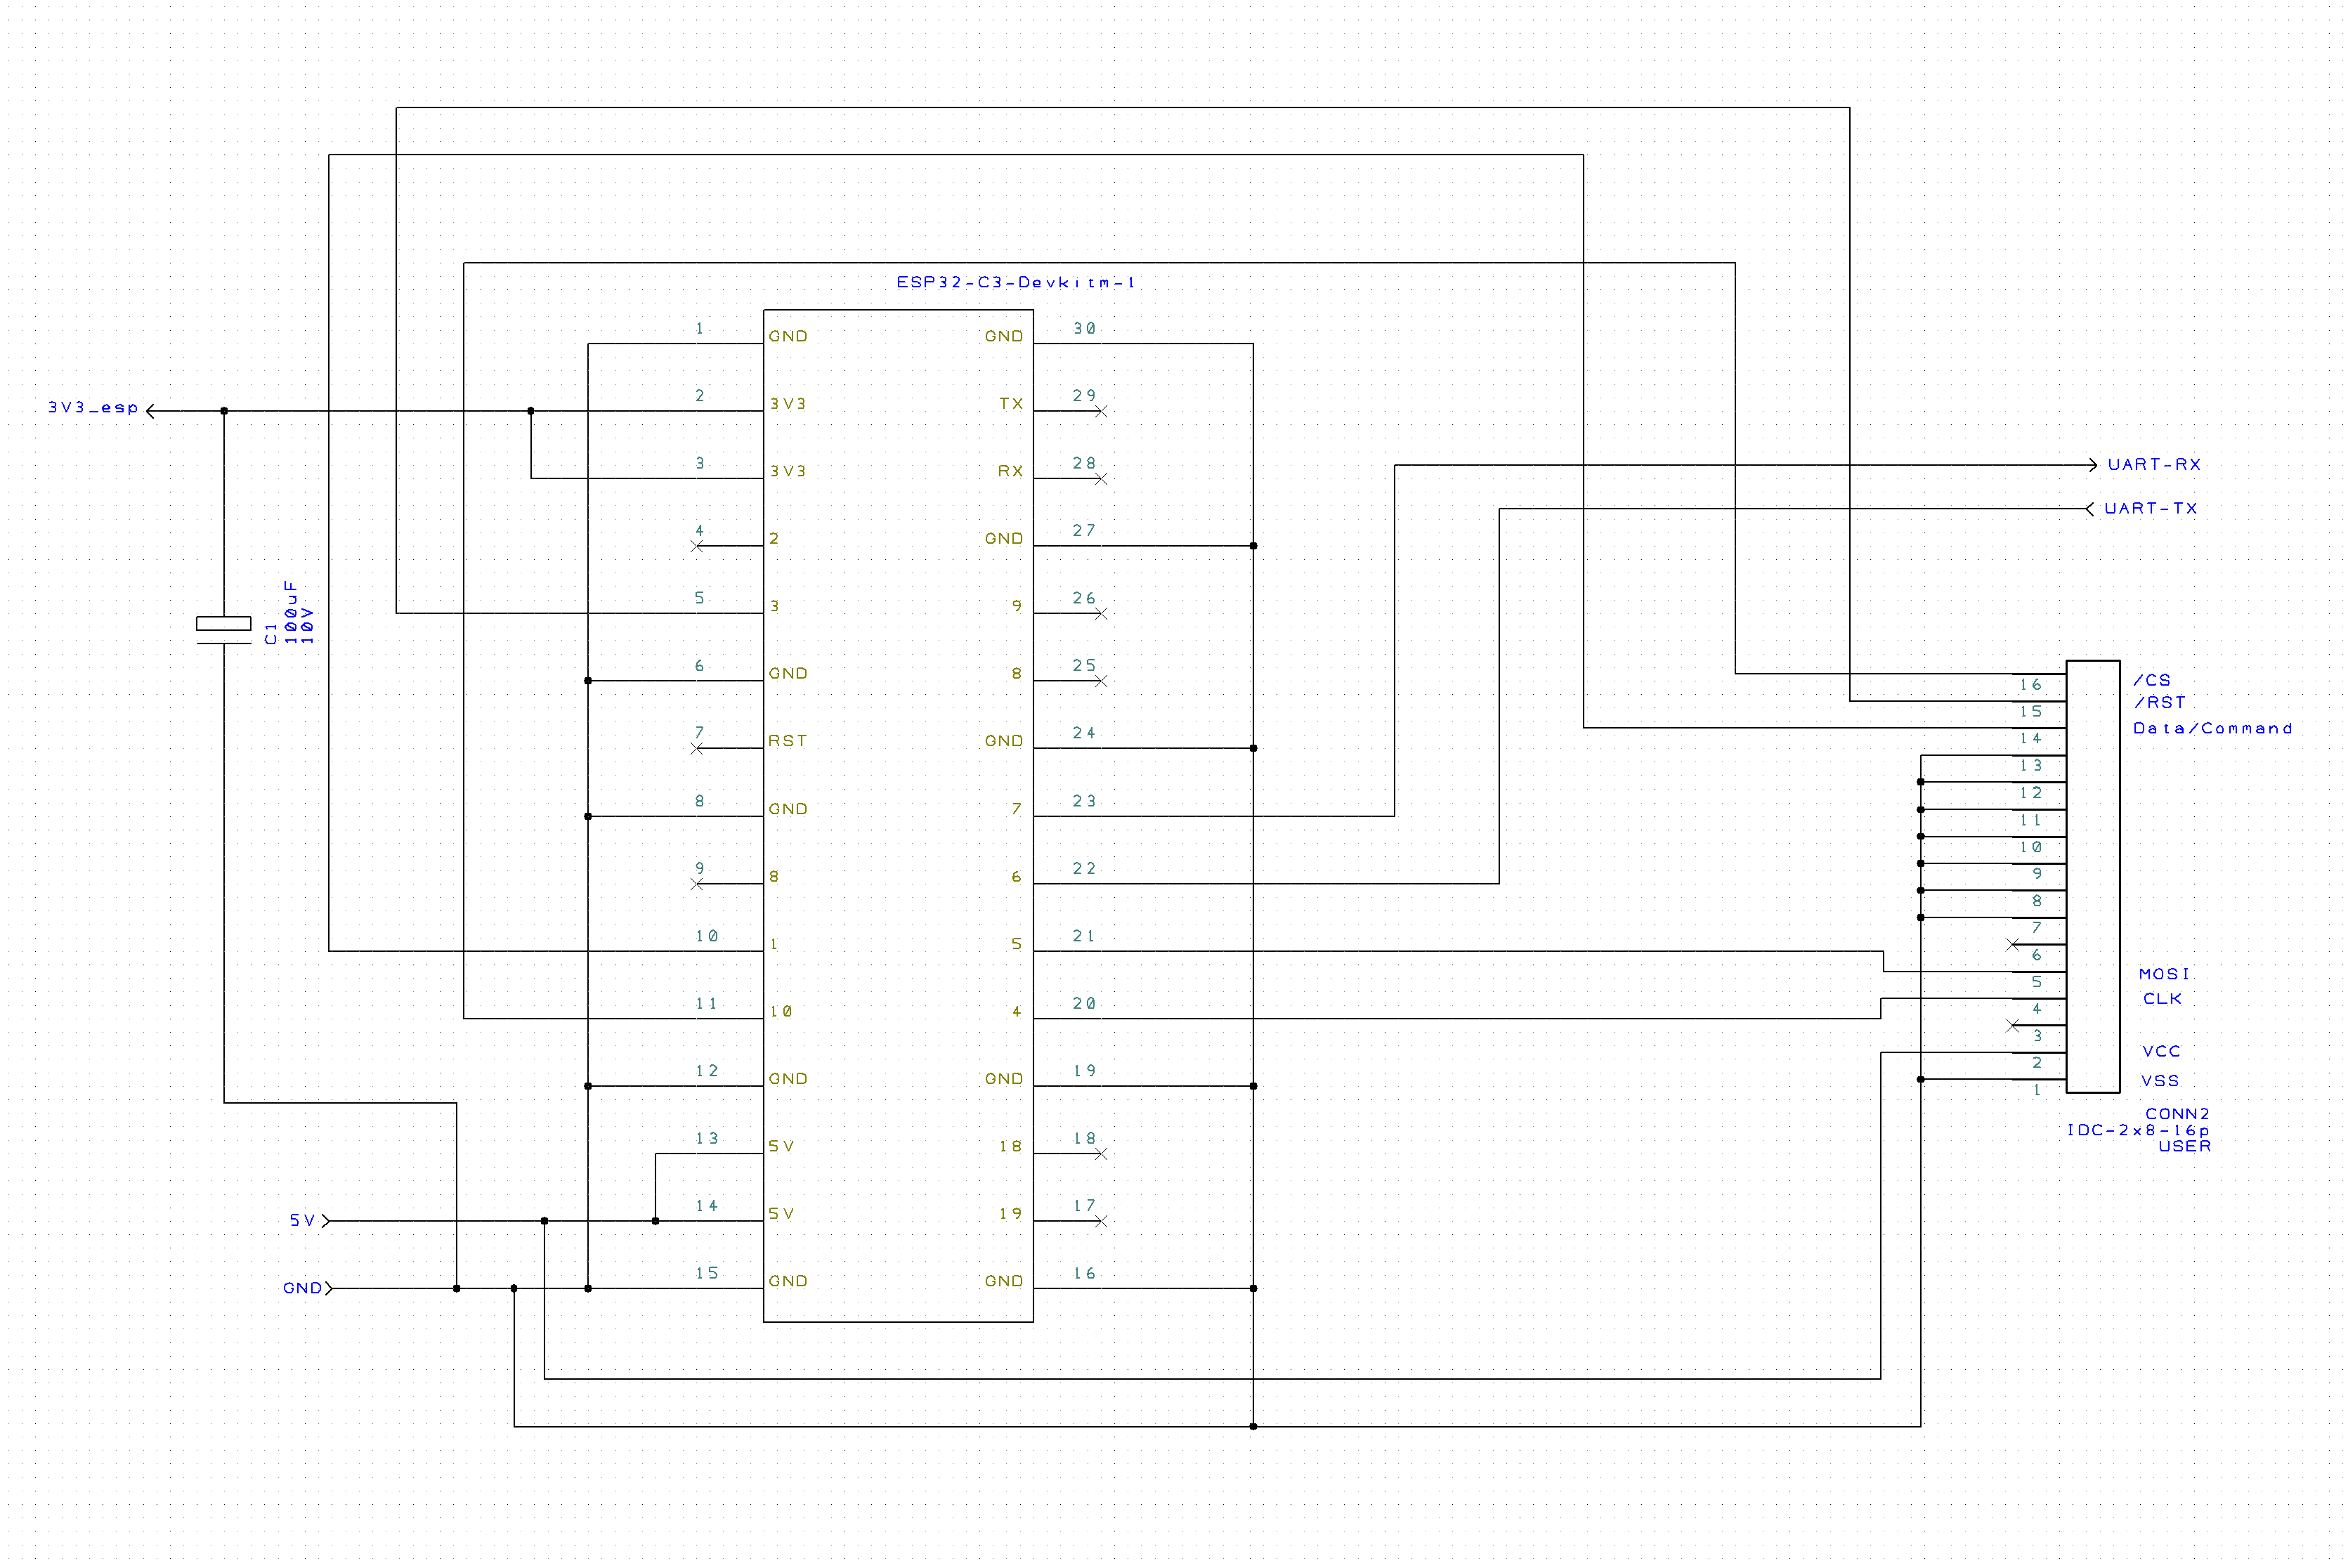Click the no-connect marker on RST pin 7

(x=697, y=749)
